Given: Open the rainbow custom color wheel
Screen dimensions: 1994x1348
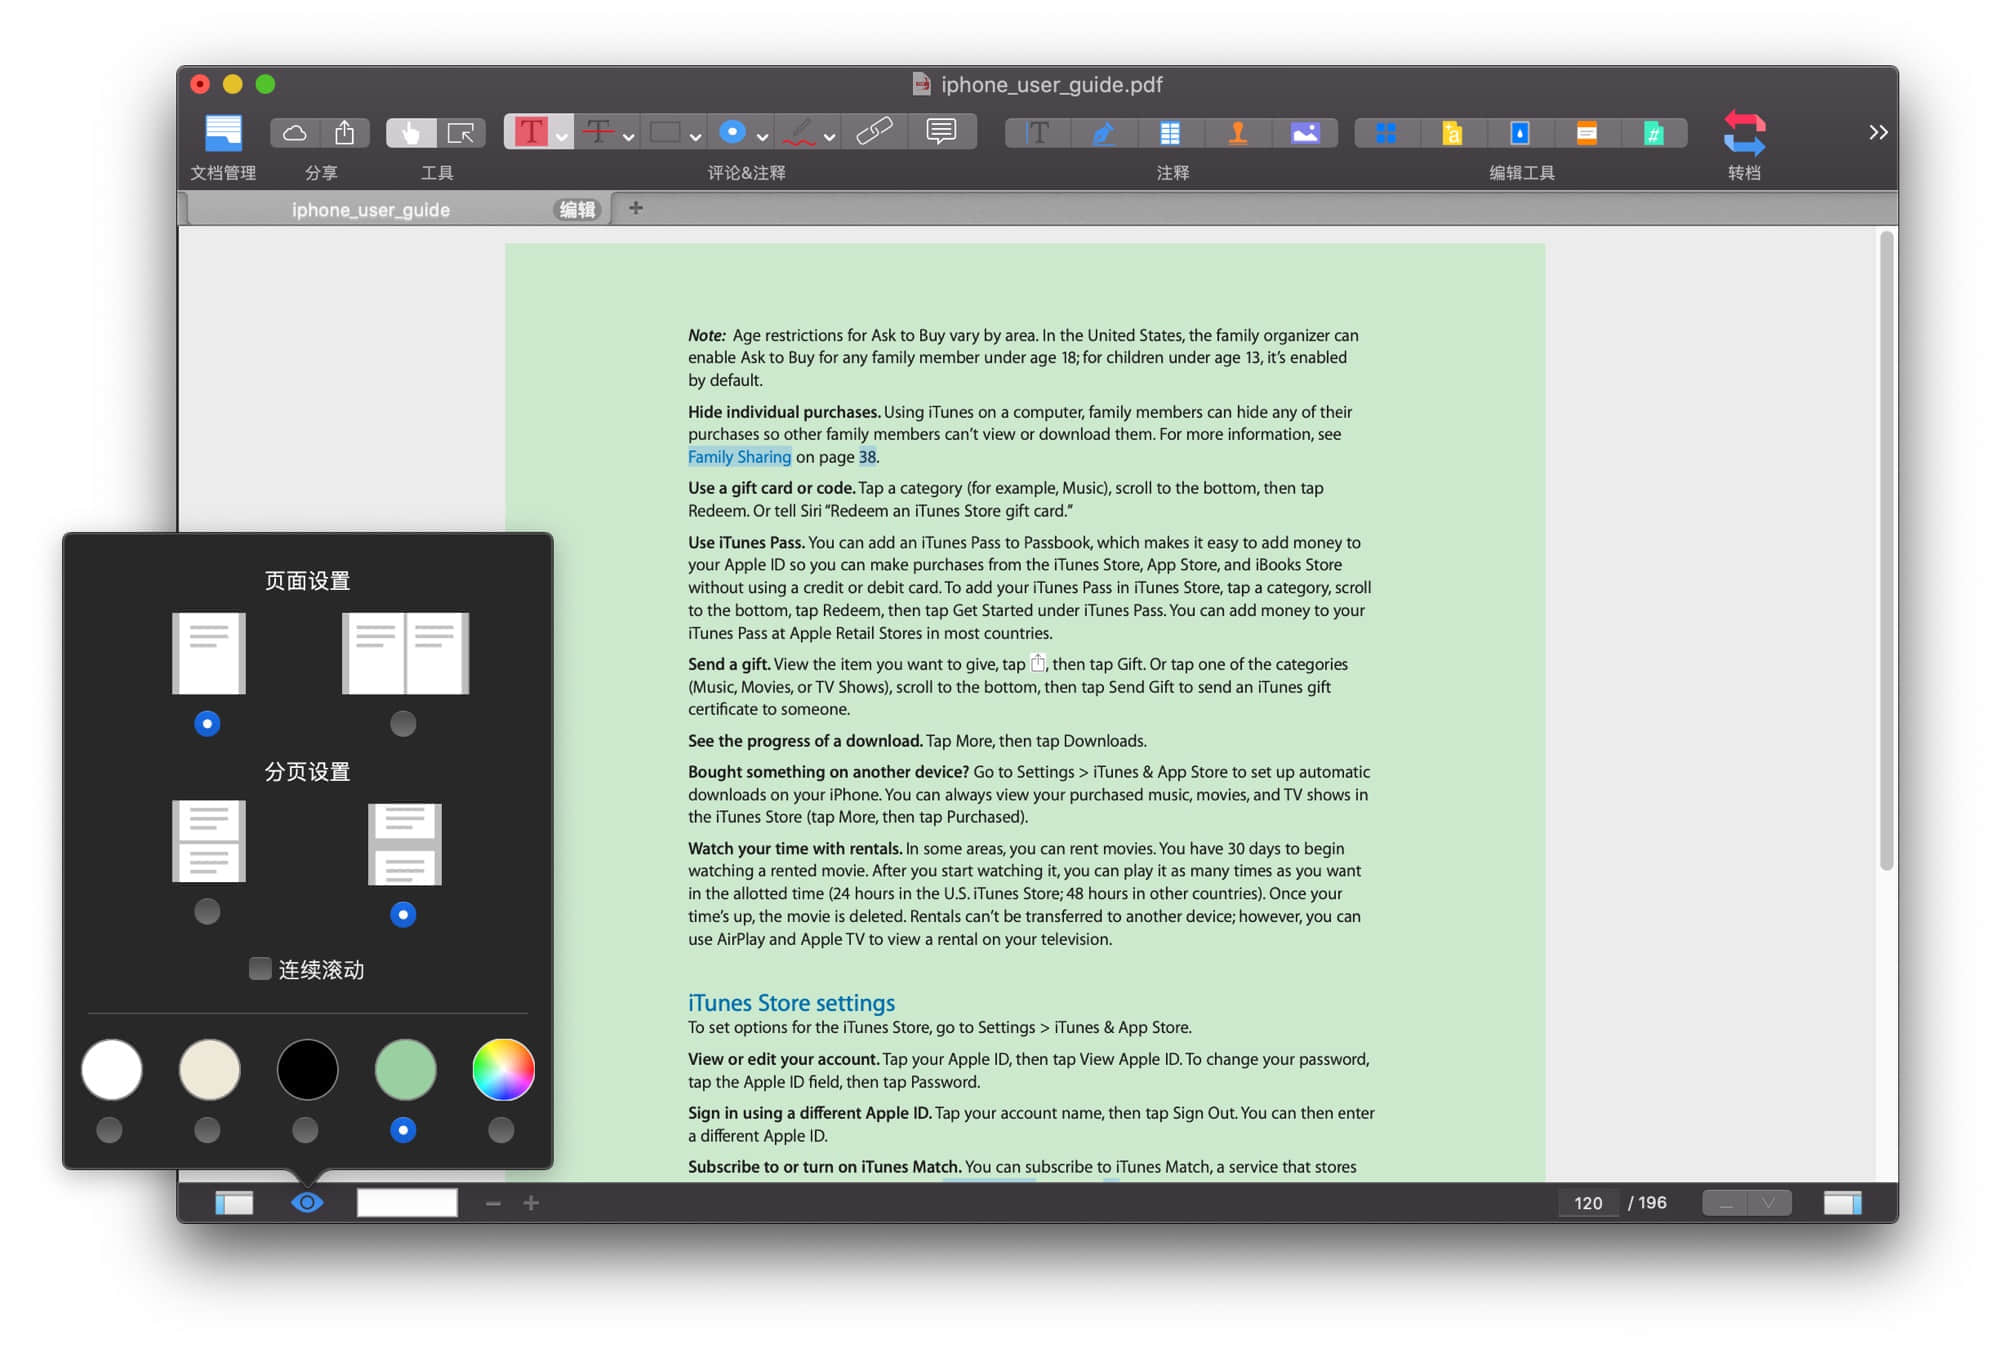Looking at the screenshot, I should pyautogui.click(x=503, y=1069).
